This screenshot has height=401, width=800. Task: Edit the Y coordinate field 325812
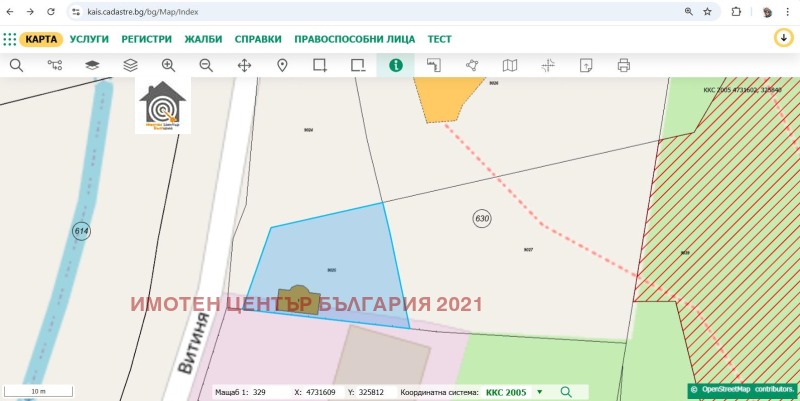[x=377, y=392]
